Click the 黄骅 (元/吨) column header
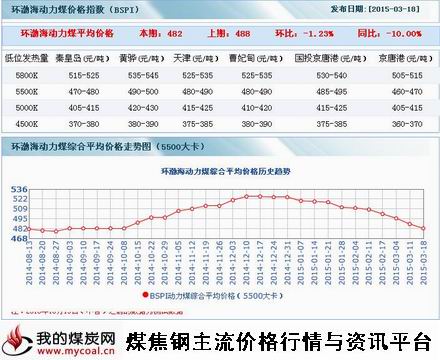 click(x=142, y=59)
